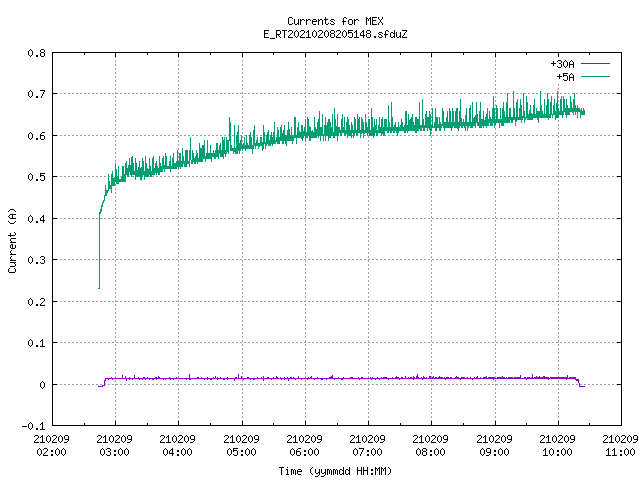Screen dimensions: 640x480
Task: Click x-axis tick label 210209 04:00
Action: point(178,445)
